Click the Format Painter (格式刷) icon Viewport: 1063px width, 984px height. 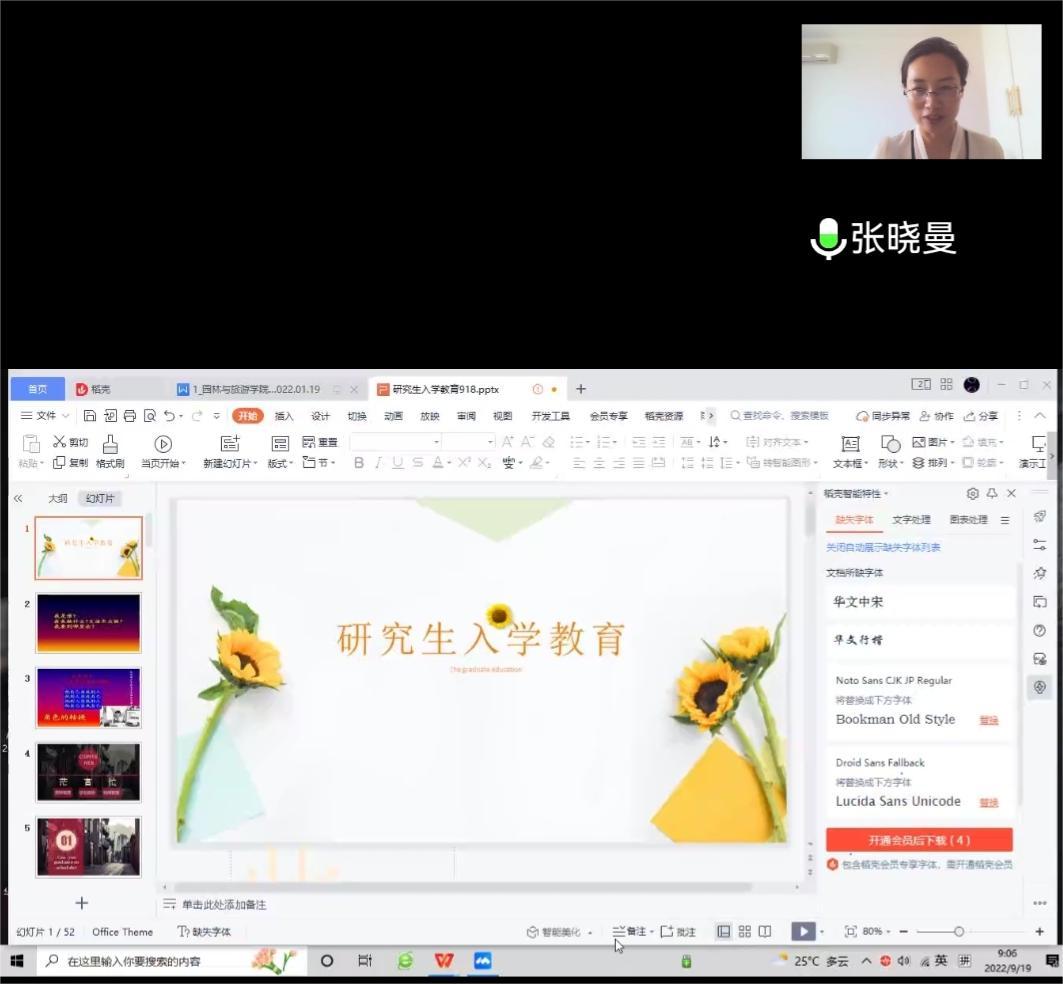[110, 443]
